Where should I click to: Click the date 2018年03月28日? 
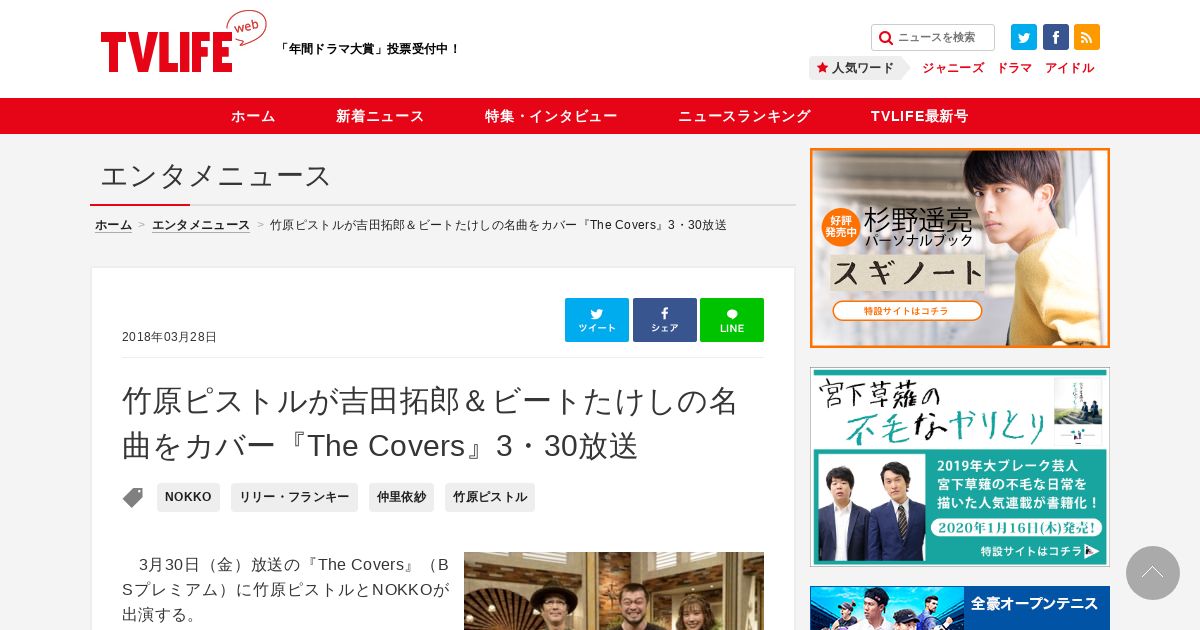click(169, 337)
